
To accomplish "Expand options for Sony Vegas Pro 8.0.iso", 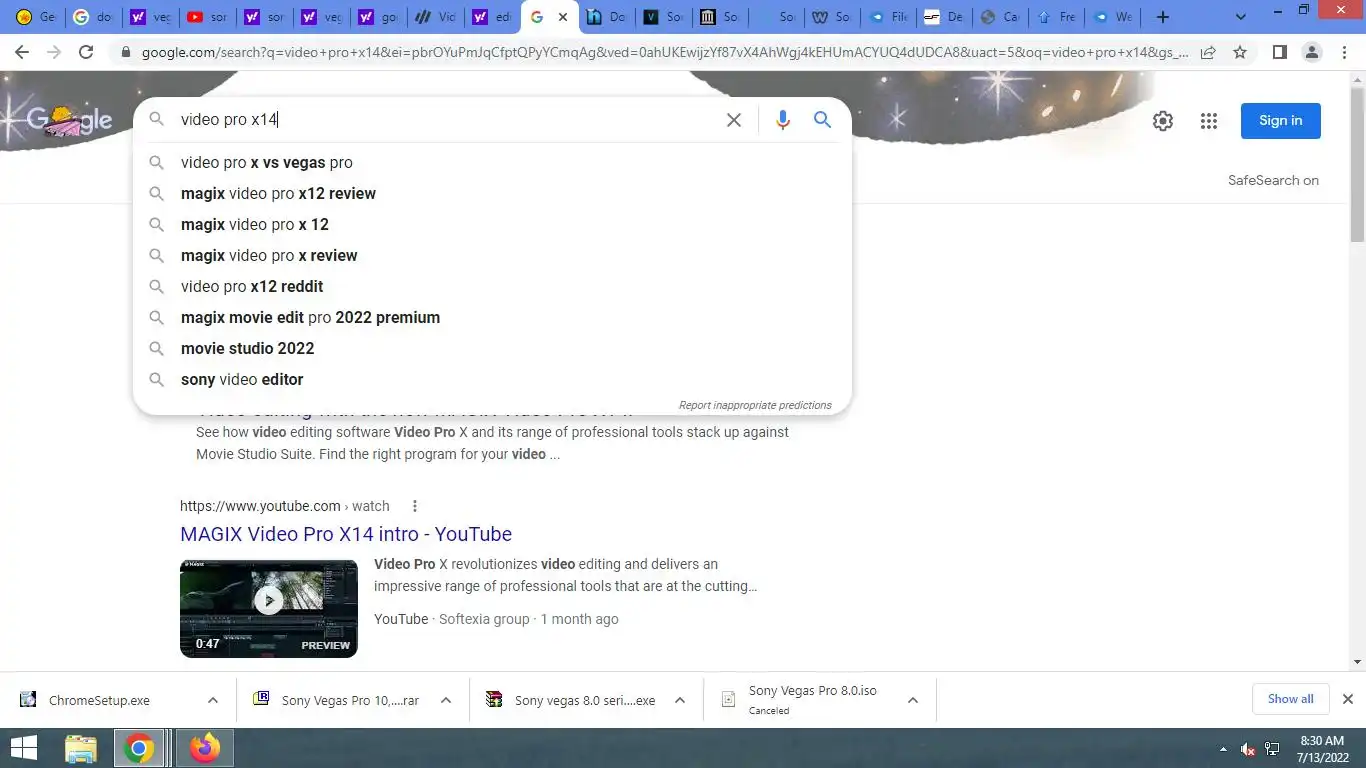I will [913, 700].
